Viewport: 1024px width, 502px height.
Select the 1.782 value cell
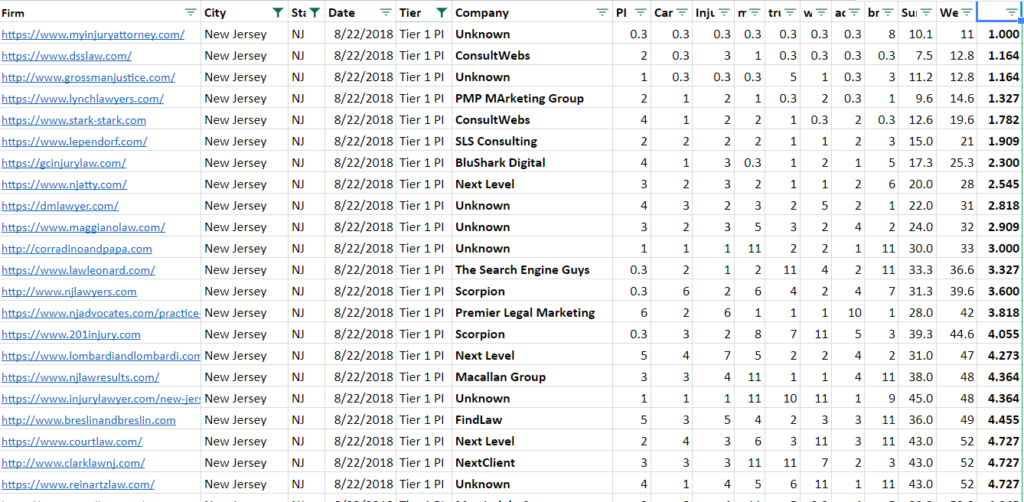click(x=1000, y=120)
